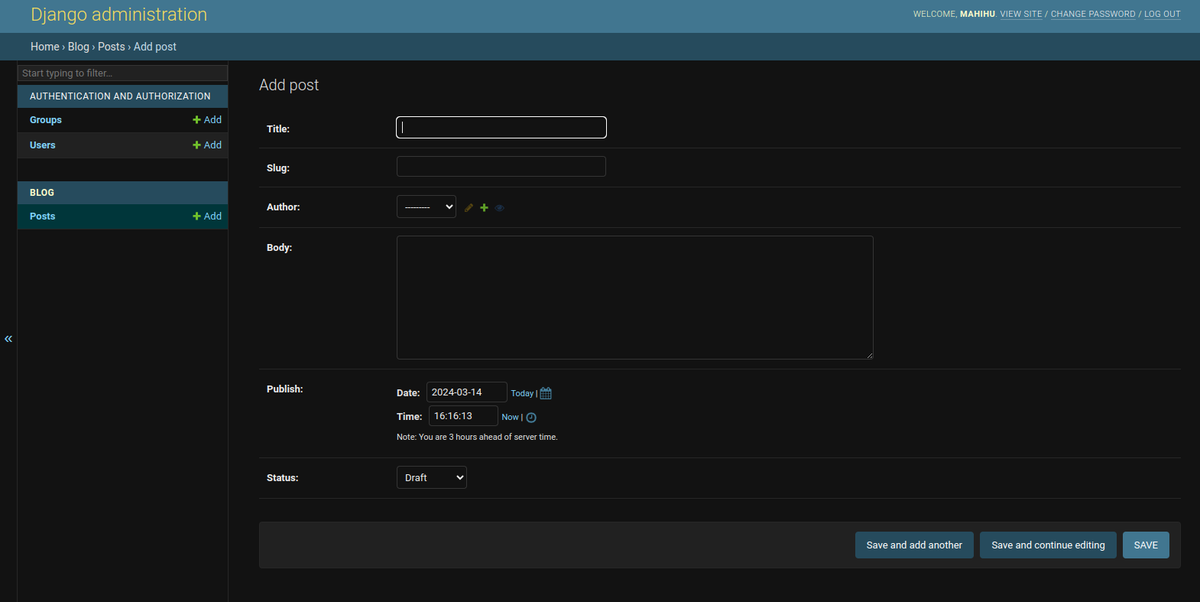Viewport: 1200px width, 602px height.
Task: Go to Home in the breadcrumbs
Action: tap(45, 47)
